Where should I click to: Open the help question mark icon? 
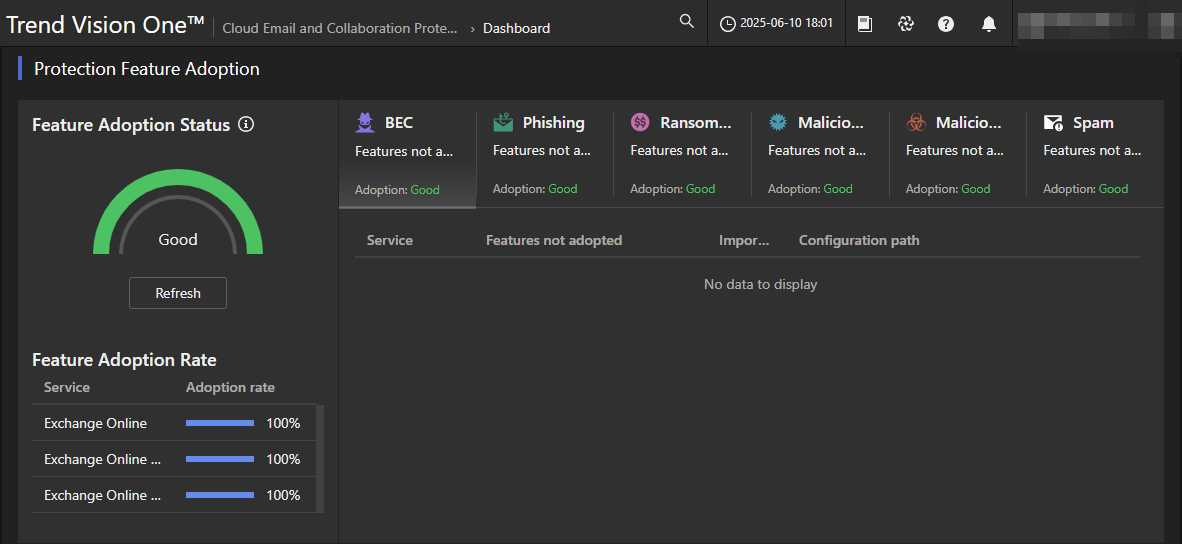point(946,24)
